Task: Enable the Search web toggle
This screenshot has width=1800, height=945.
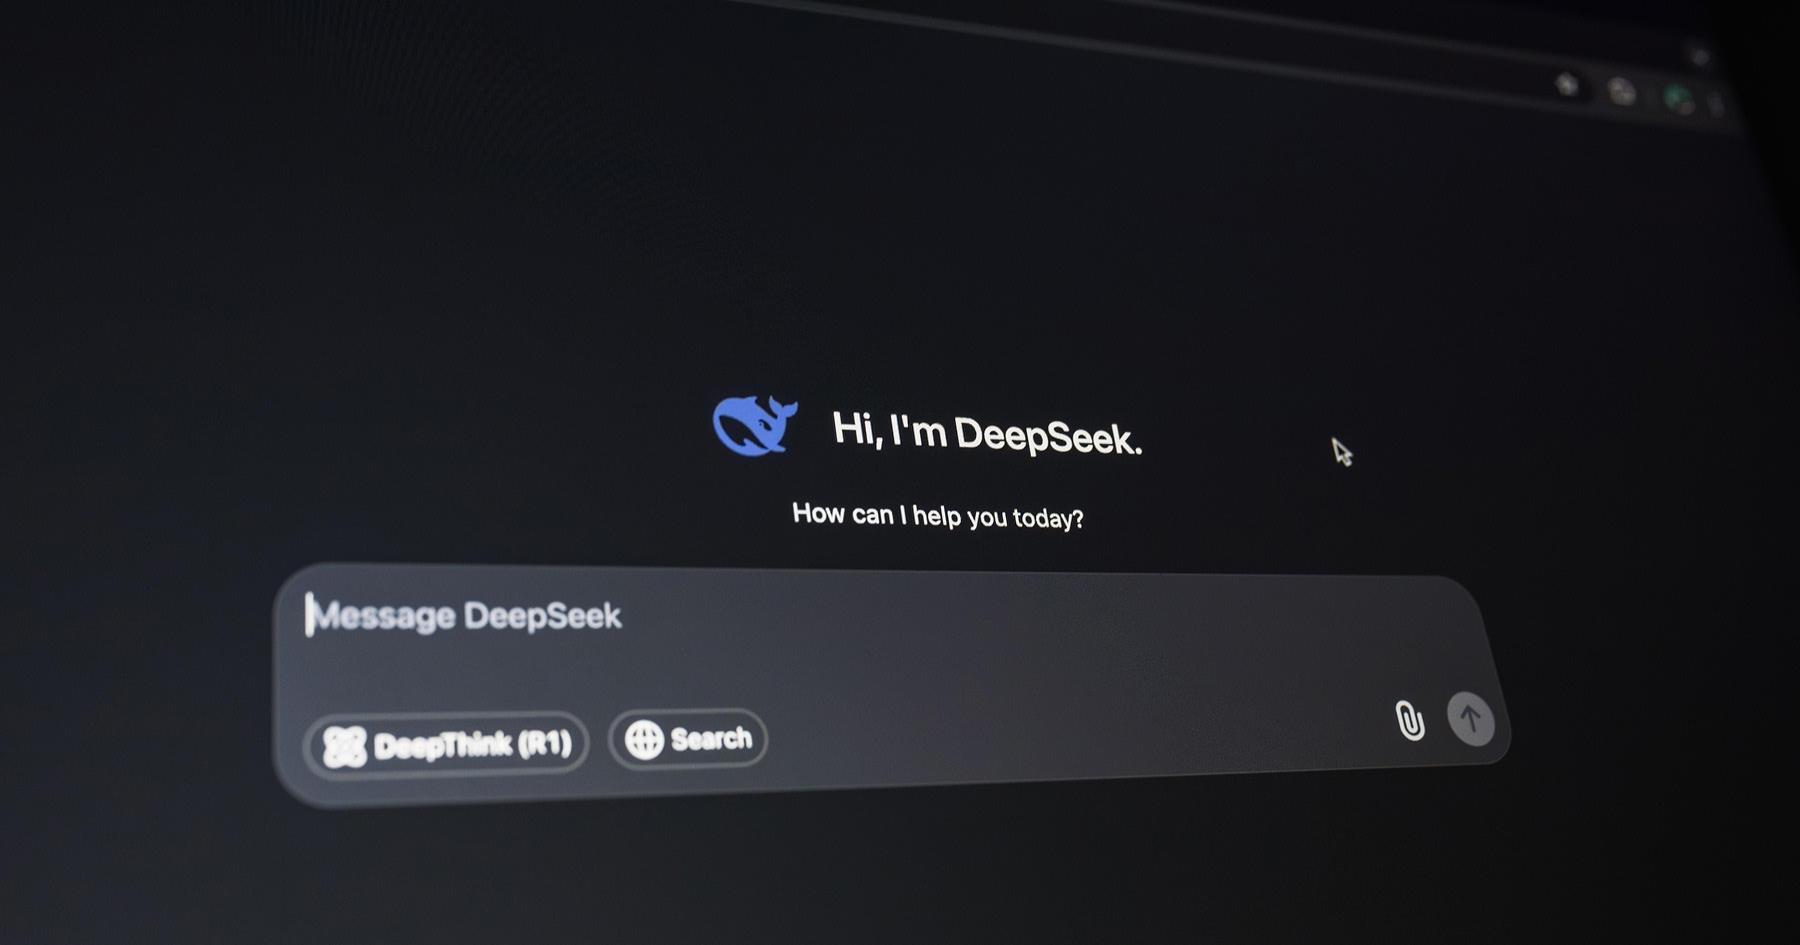Action: pos(688,739)
